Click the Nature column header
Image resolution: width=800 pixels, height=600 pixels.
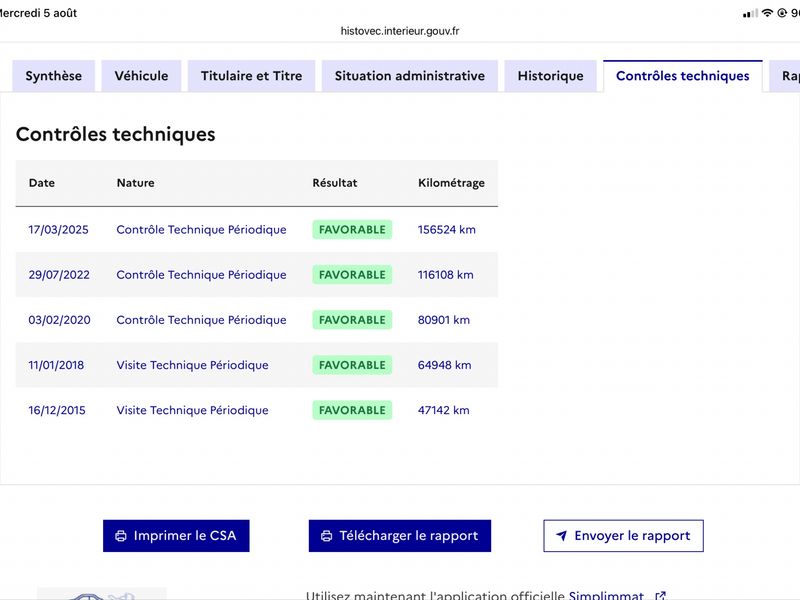click(136, 183)
